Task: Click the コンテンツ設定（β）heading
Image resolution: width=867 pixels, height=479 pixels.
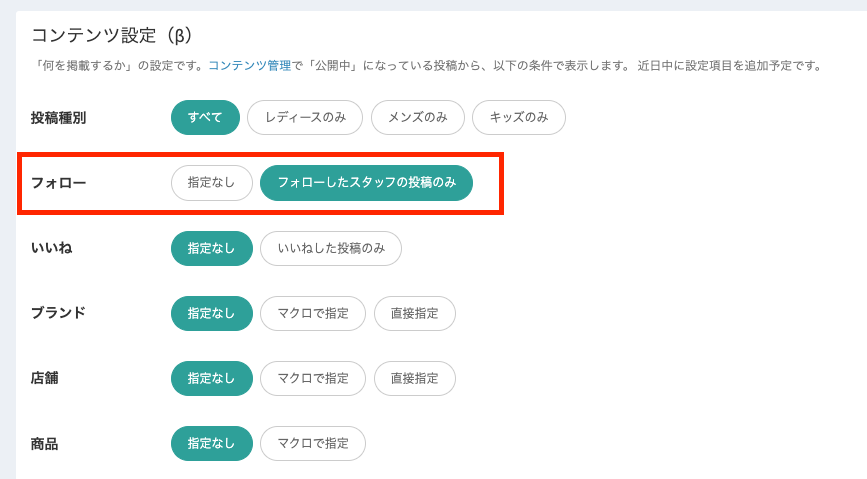Action: coord(112,36)
